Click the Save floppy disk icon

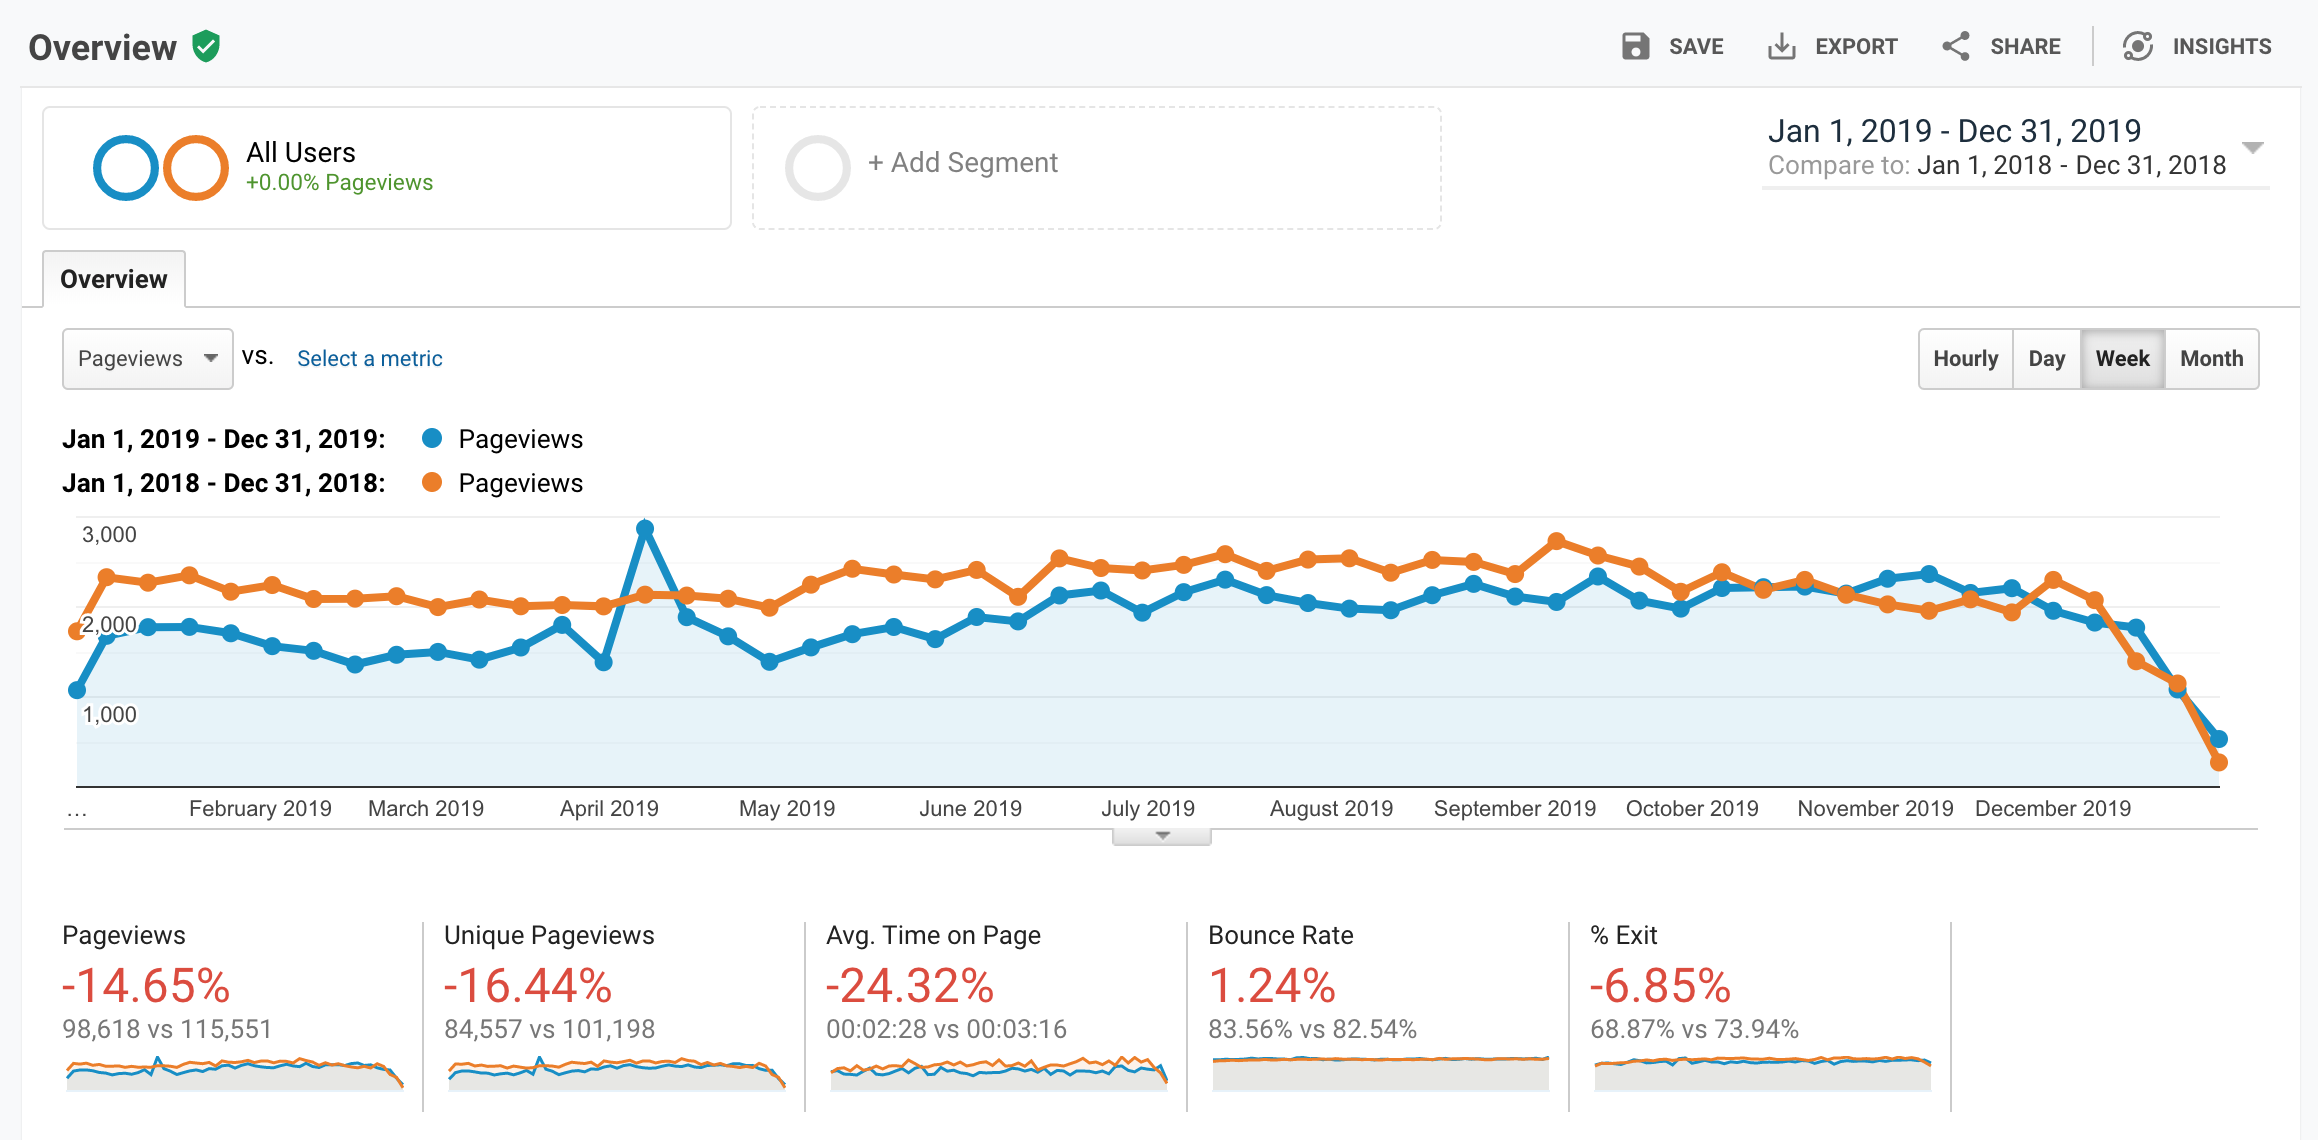(1635, 46)
